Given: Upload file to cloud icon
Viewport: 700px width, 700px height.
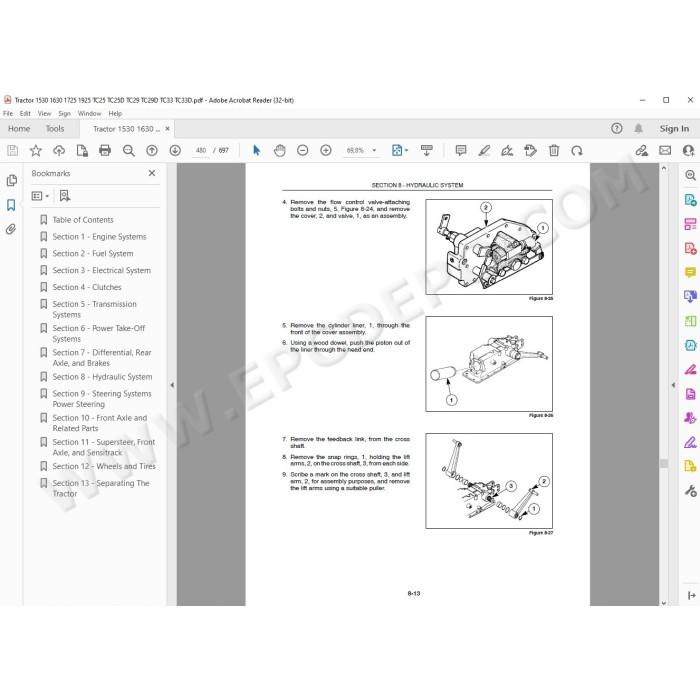Looking at the screenshot, I should (x=59, y=150).
